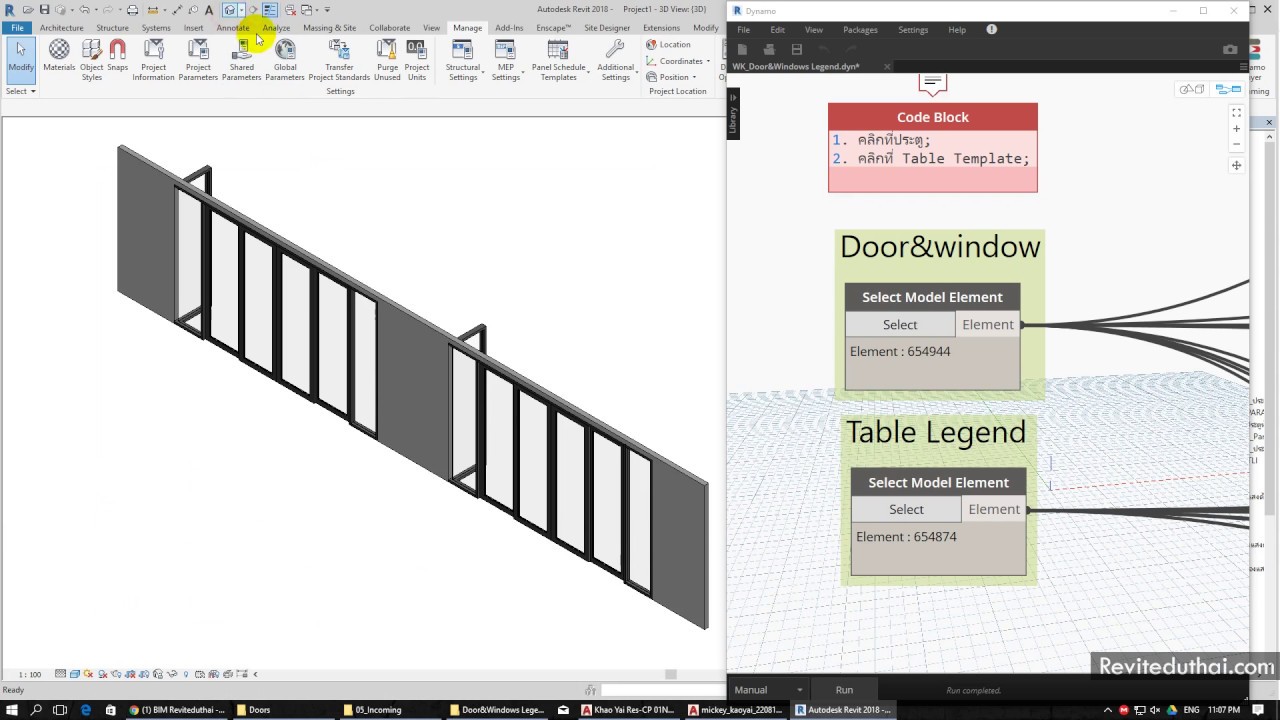Viewport: 1280px width, 720px height.
Task: Open the Select panel dropdown under Modify
Action: pos(20,91)
